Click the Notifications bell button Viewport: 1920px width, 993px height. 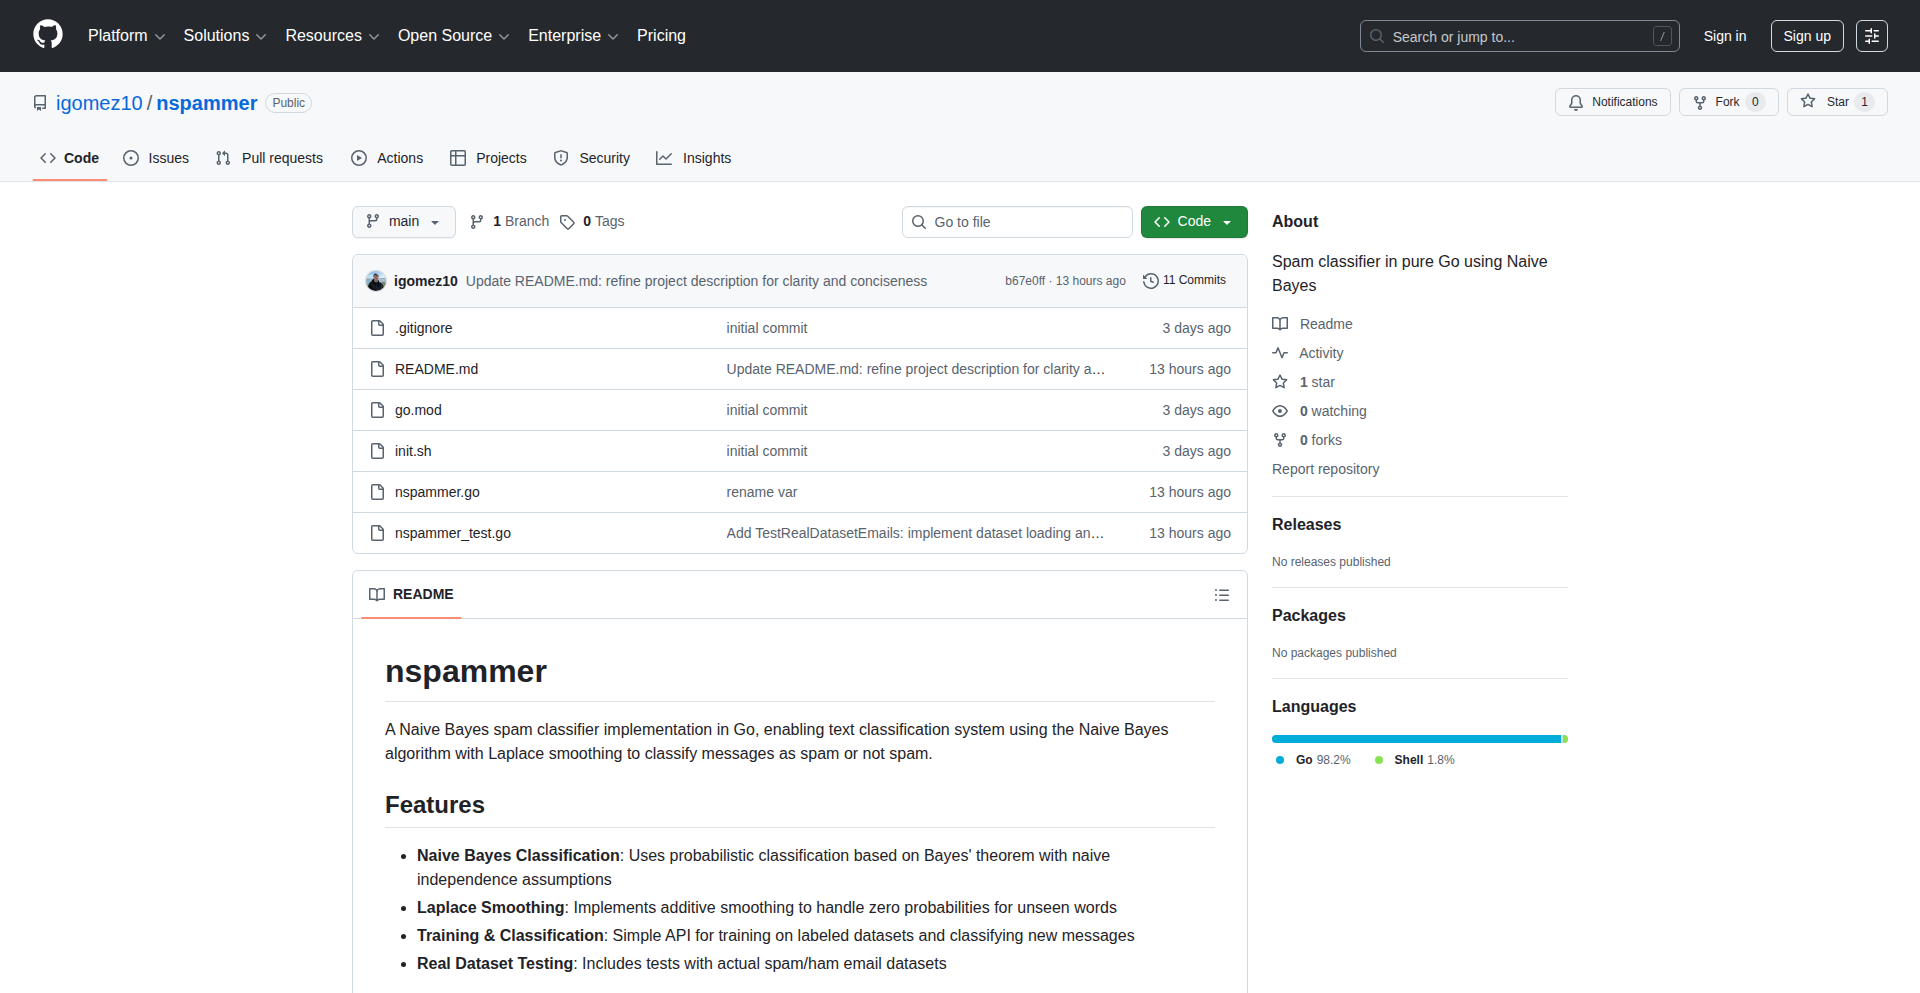[x=1612, y=102]
